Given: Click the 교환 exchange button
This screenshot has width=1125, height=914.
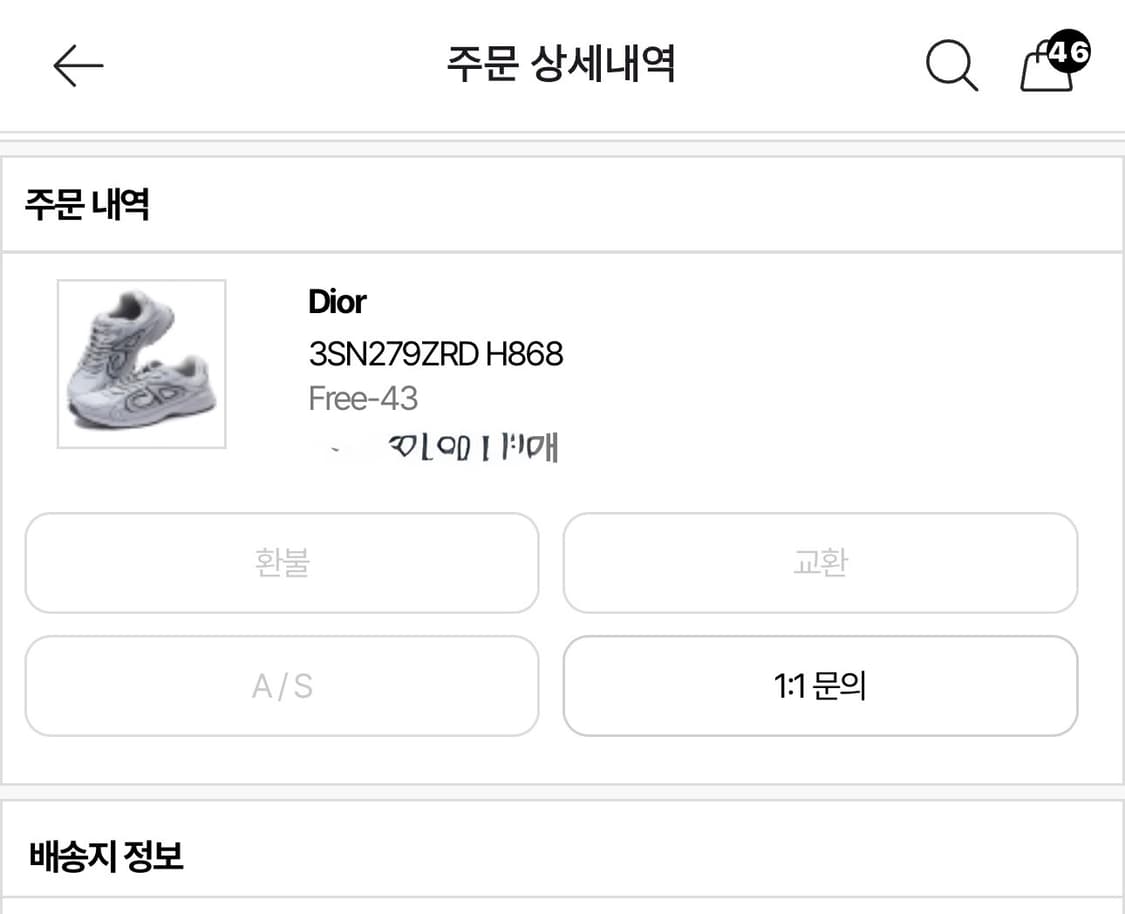Looking at the screenshot, I should pyautogui.click(x=820, y=563).
